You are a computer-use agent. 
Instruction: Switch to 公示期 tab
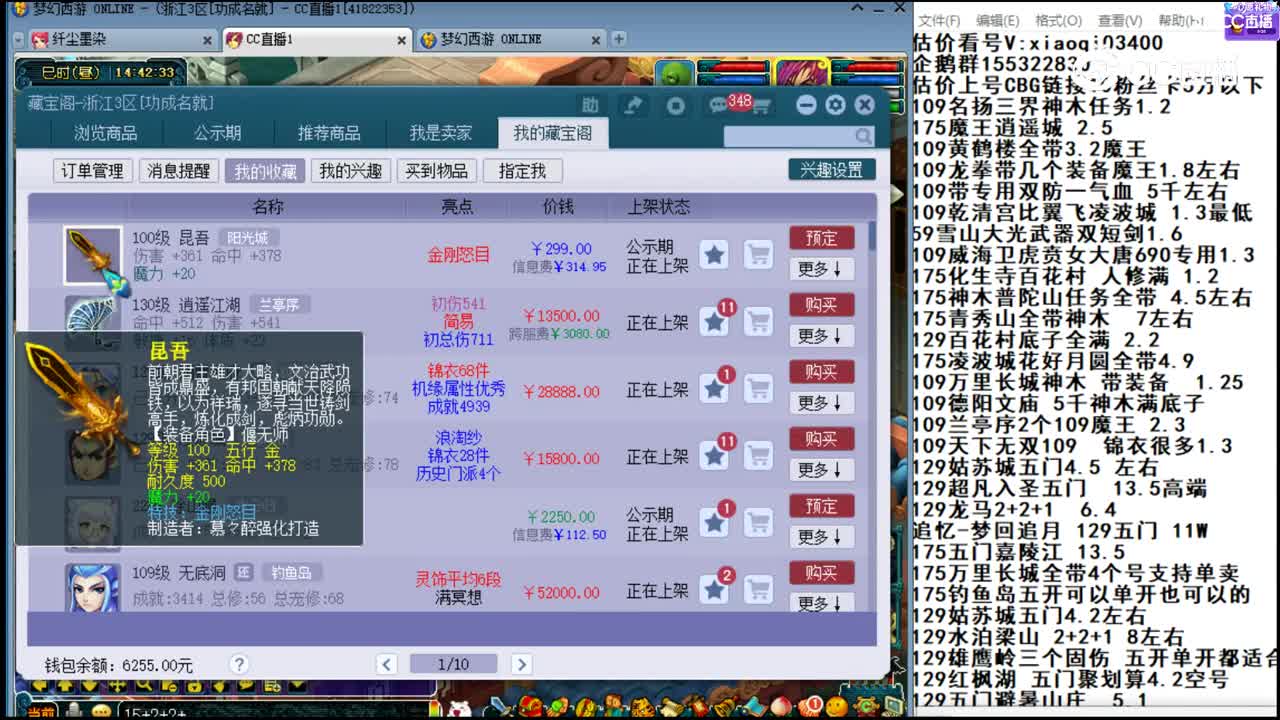point(218,133)
